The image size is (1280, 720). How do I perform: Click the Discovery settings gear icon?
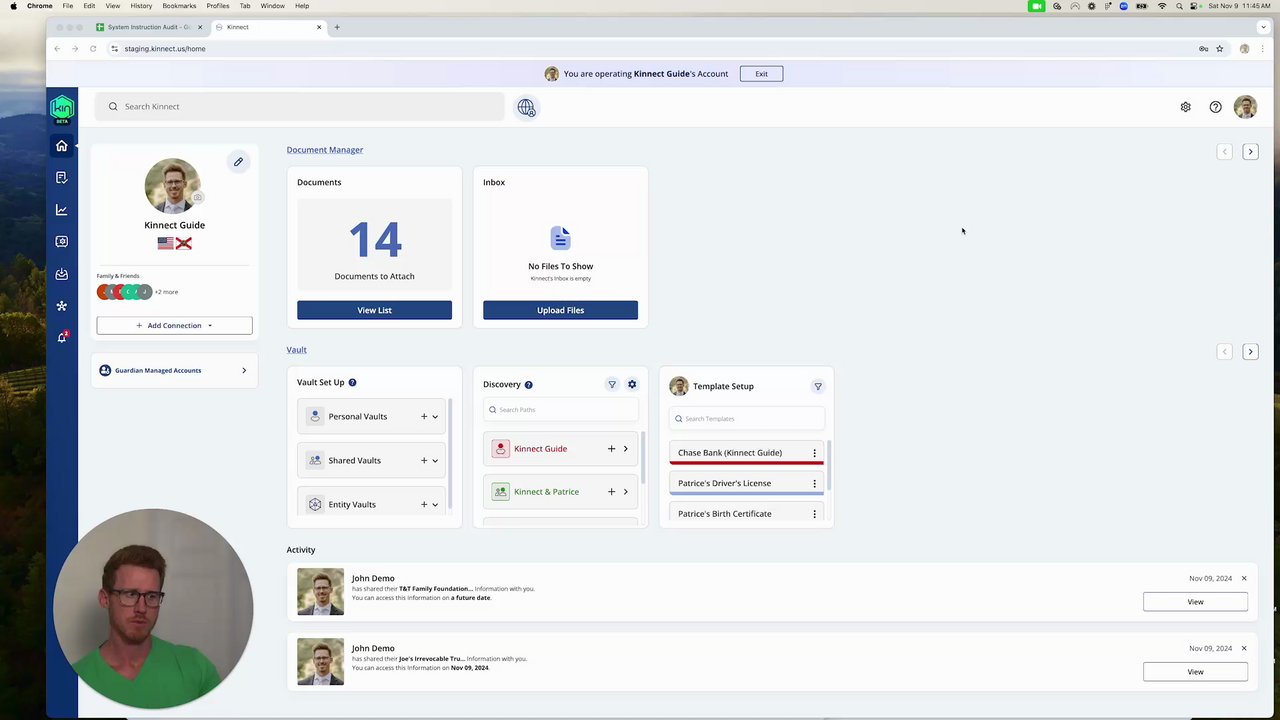632,385
